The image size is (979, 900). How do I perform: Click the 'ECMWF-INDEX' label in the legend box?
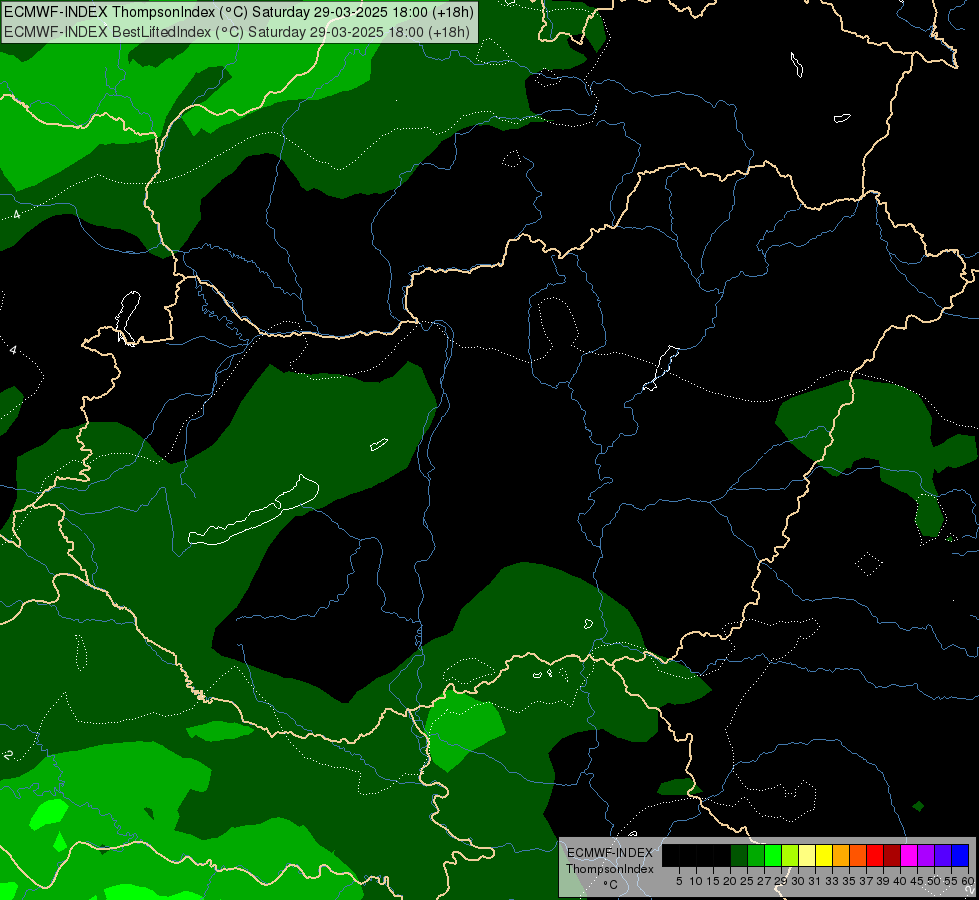[x=609, y=853]
